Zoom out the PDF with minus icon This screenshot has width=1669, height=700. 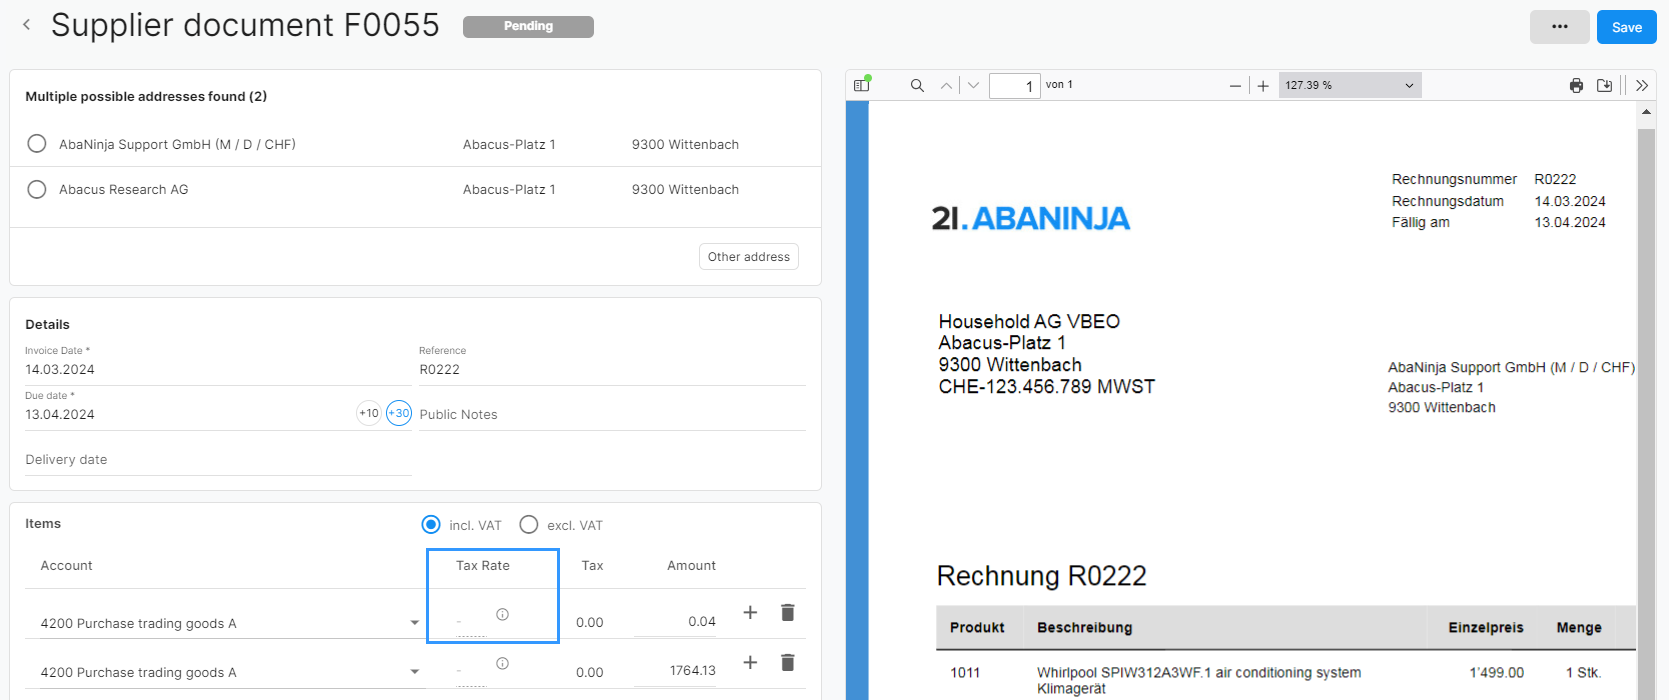click(1235, 86)
